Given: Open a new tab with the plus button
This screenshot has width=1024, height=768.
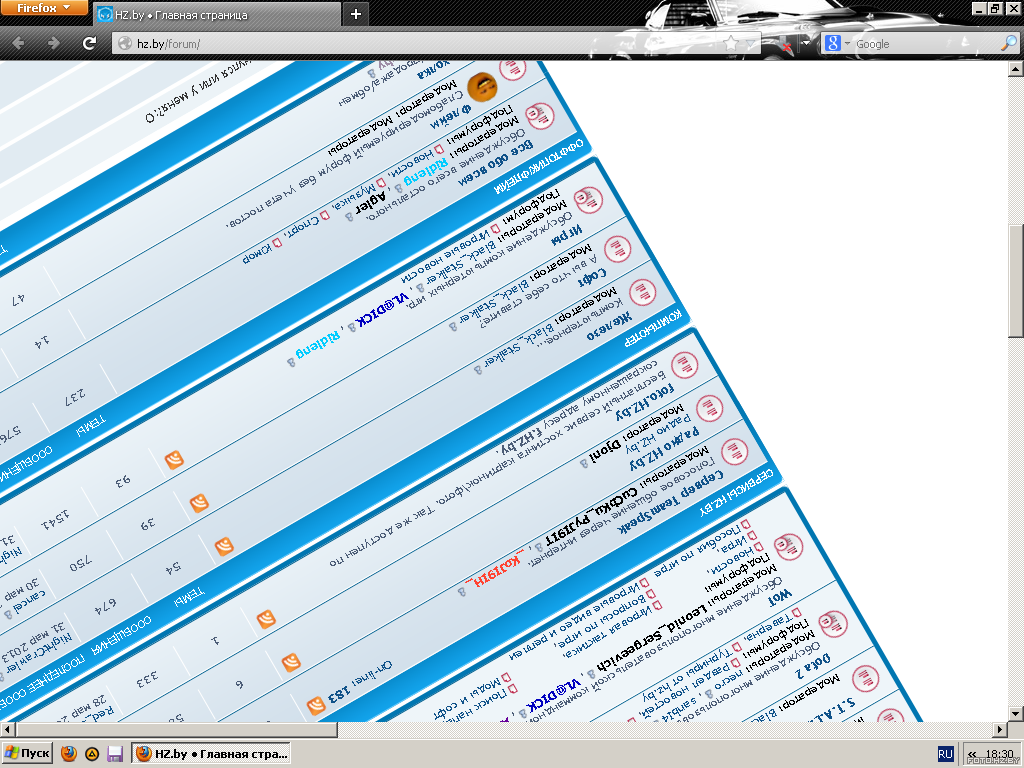Looking at the screenshot, I should click(x=356, y=14).
